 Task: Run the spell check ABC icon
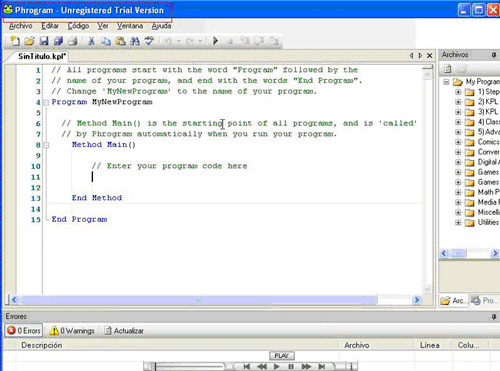[x=149, y=41]
